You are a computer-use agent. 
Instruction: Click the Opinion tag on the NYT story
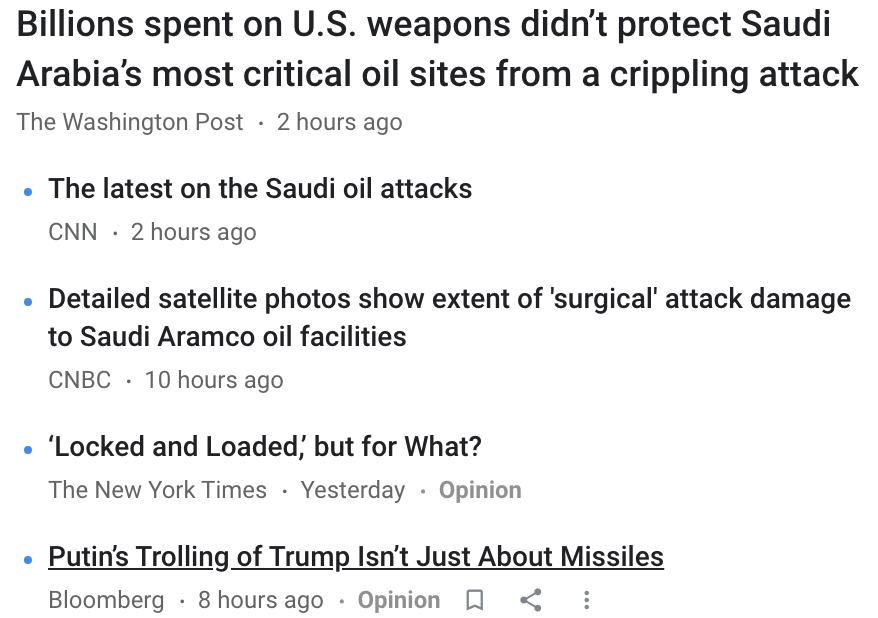click(x=480, y=490)
